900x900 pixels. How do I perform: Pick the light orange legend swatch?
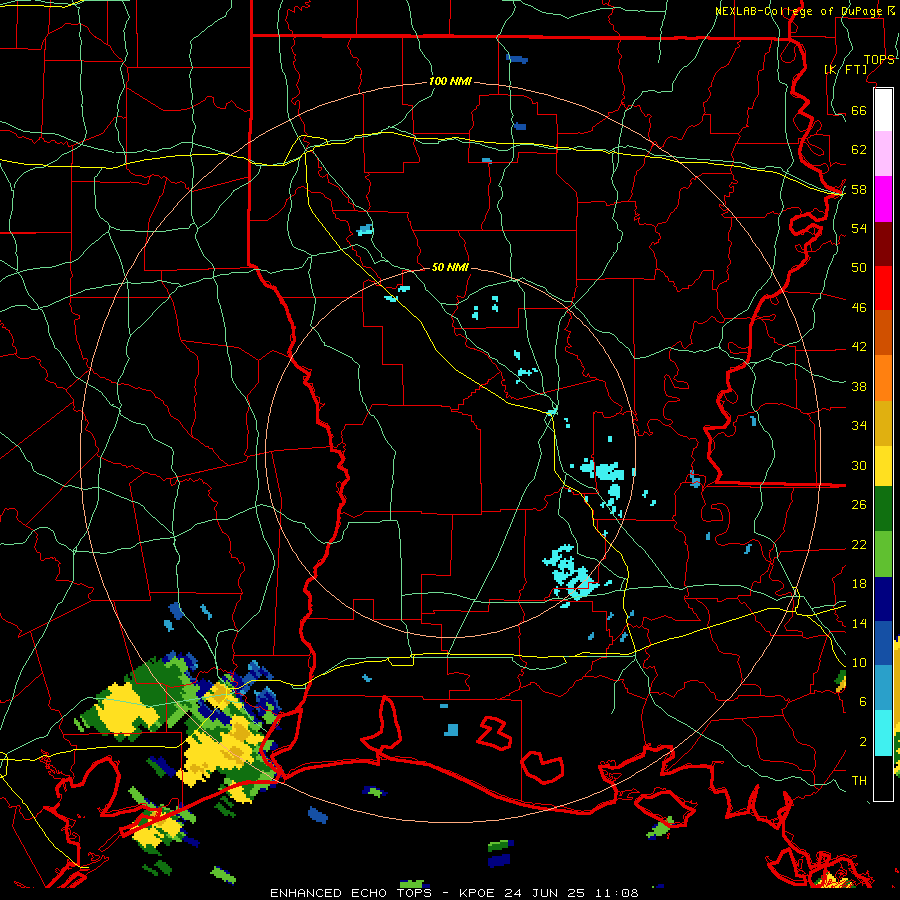point(883,378)
